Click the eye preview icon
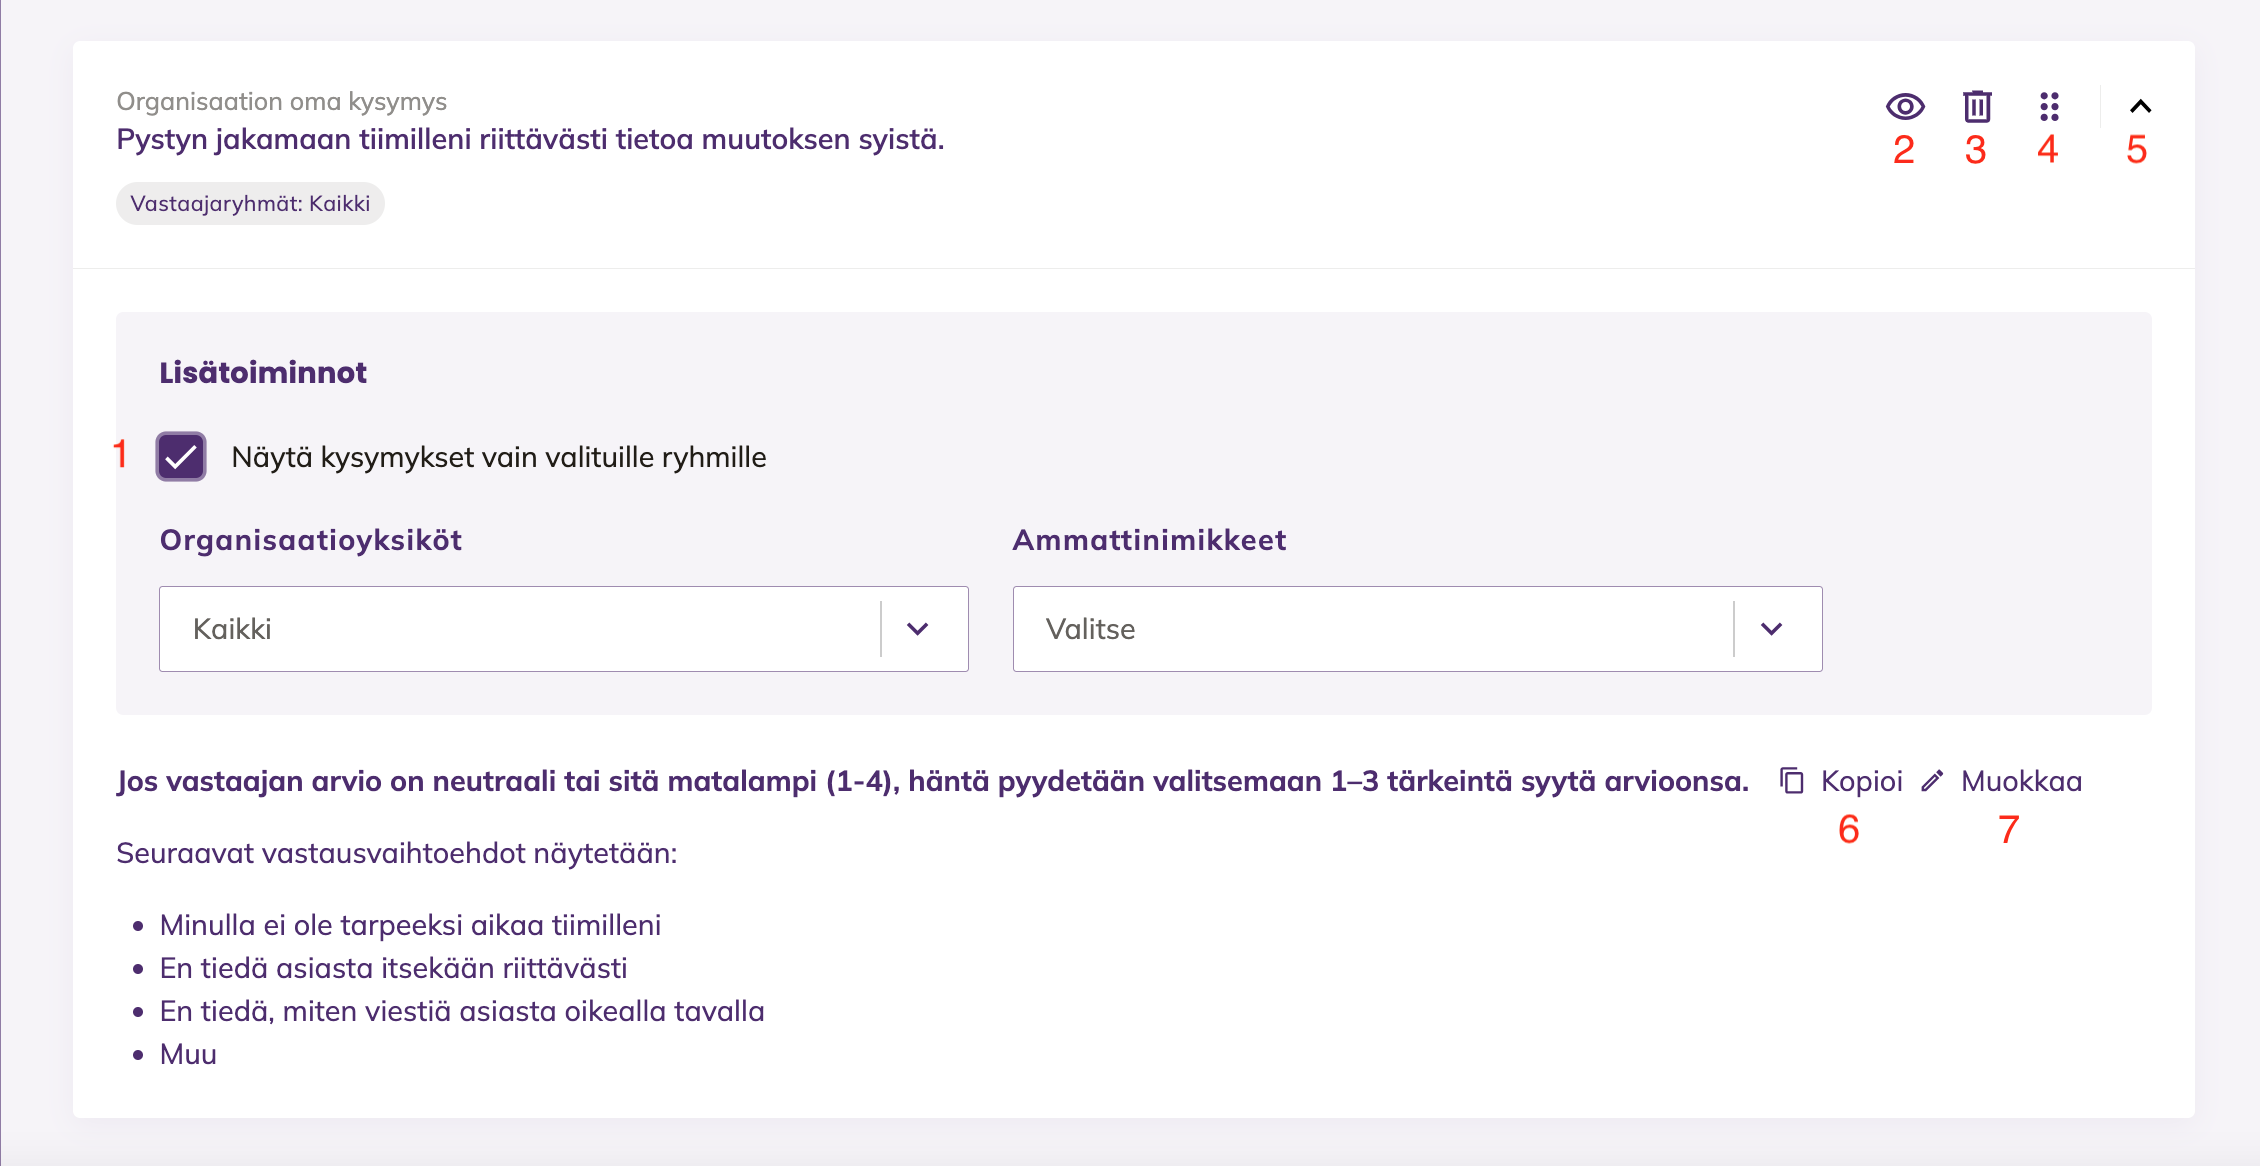Image resolution: width=2260 pixels, height=1166 pixels. (x=1905, y=106)
